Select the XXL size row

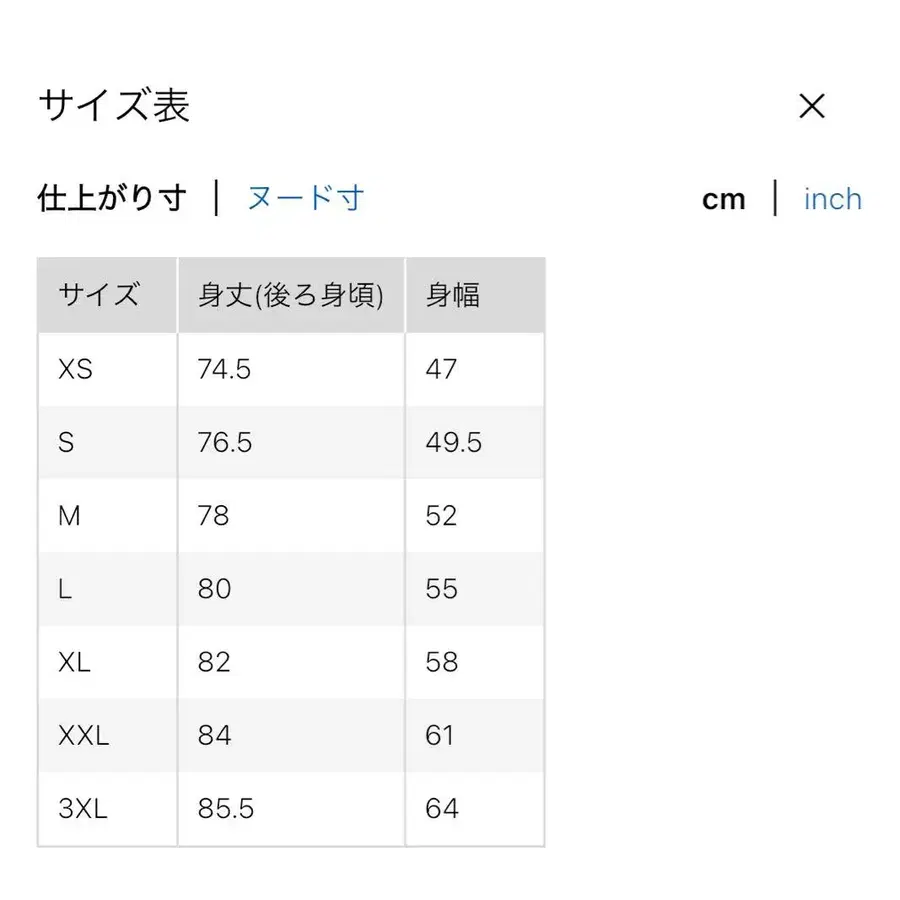tap(83, 735)
